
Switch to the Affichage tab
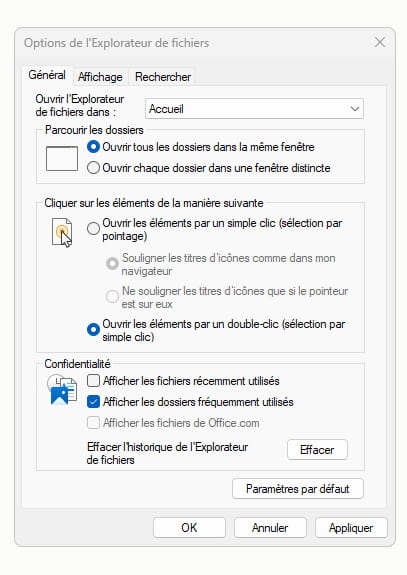(100, 77)
